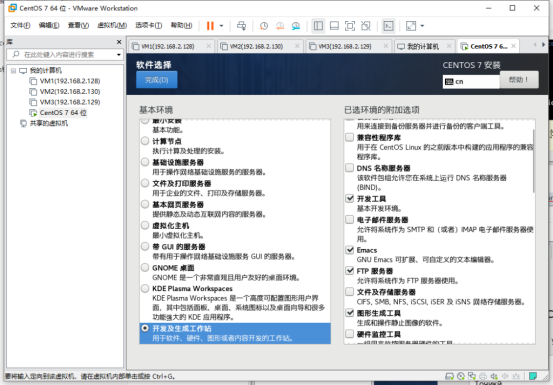Select VM1(192.168.2.128) in the library tree
The height and width of the screenshot is (385, 553).
(x=70, y=81)
